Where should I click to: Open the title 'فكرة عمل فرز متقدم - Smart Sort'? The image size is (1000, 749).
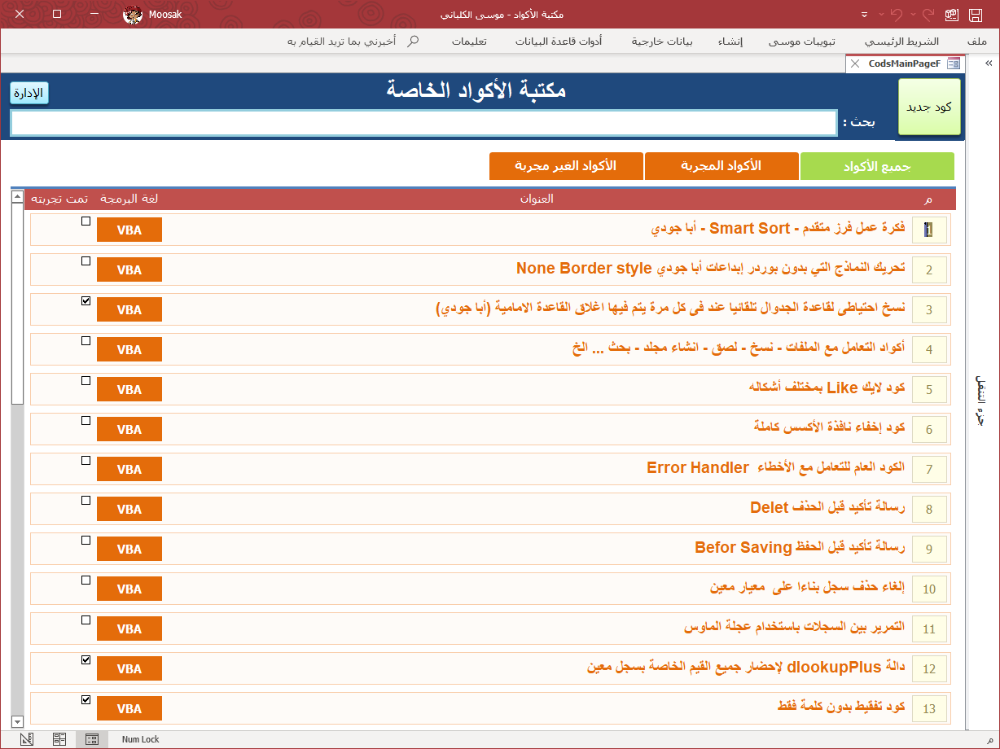point(778,228)
